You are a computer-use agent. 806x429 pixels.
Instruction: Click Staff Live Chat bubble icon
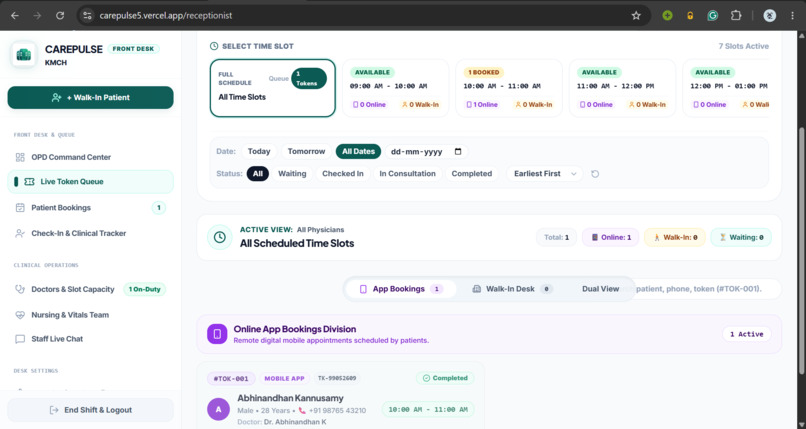pos(20,339)
